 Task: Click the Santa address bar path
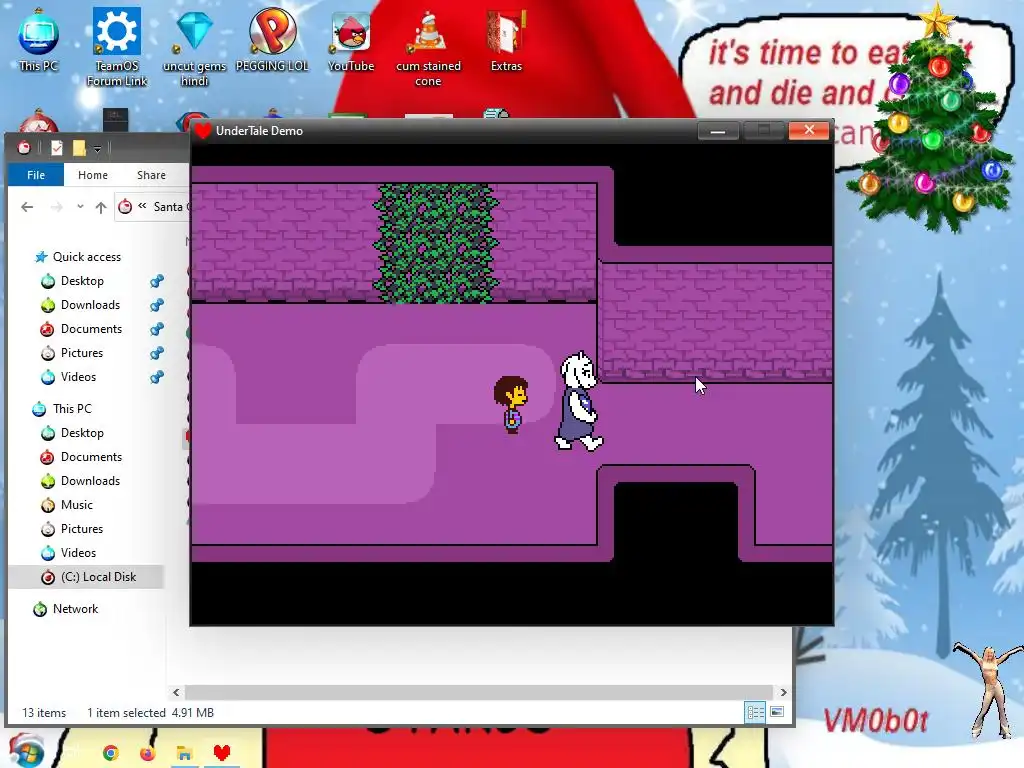[x=168, y=206]
